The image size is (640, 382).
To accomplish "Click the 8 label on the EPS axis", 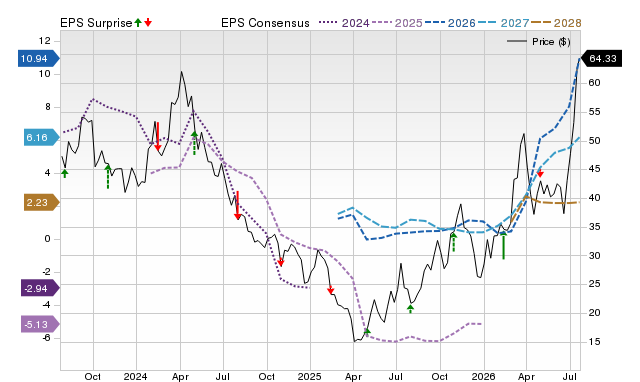I will point(48,107).
